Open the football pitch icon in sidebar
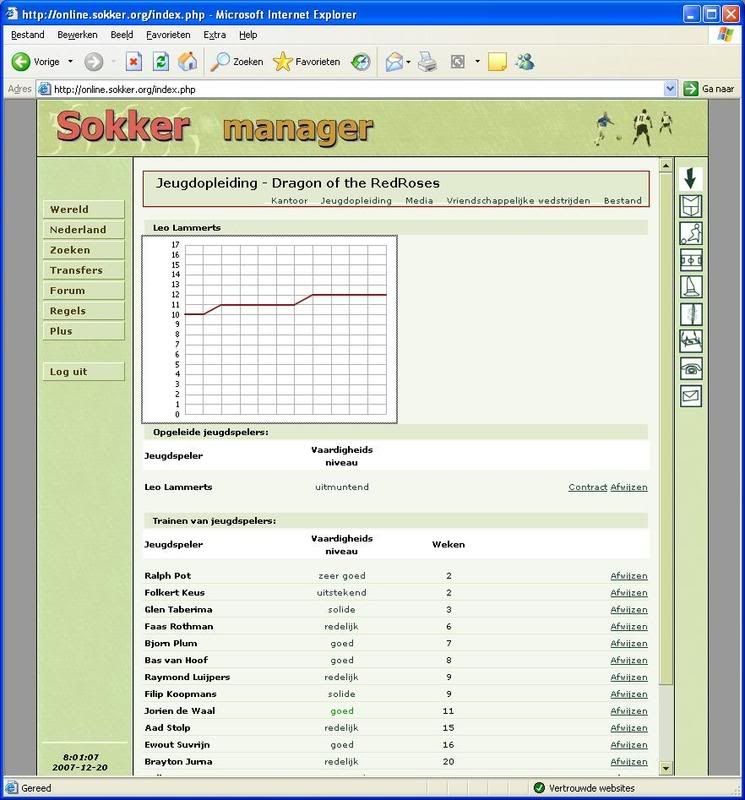Image resolution: width=745 pixels, height=800 pixels. click(691, 260)
